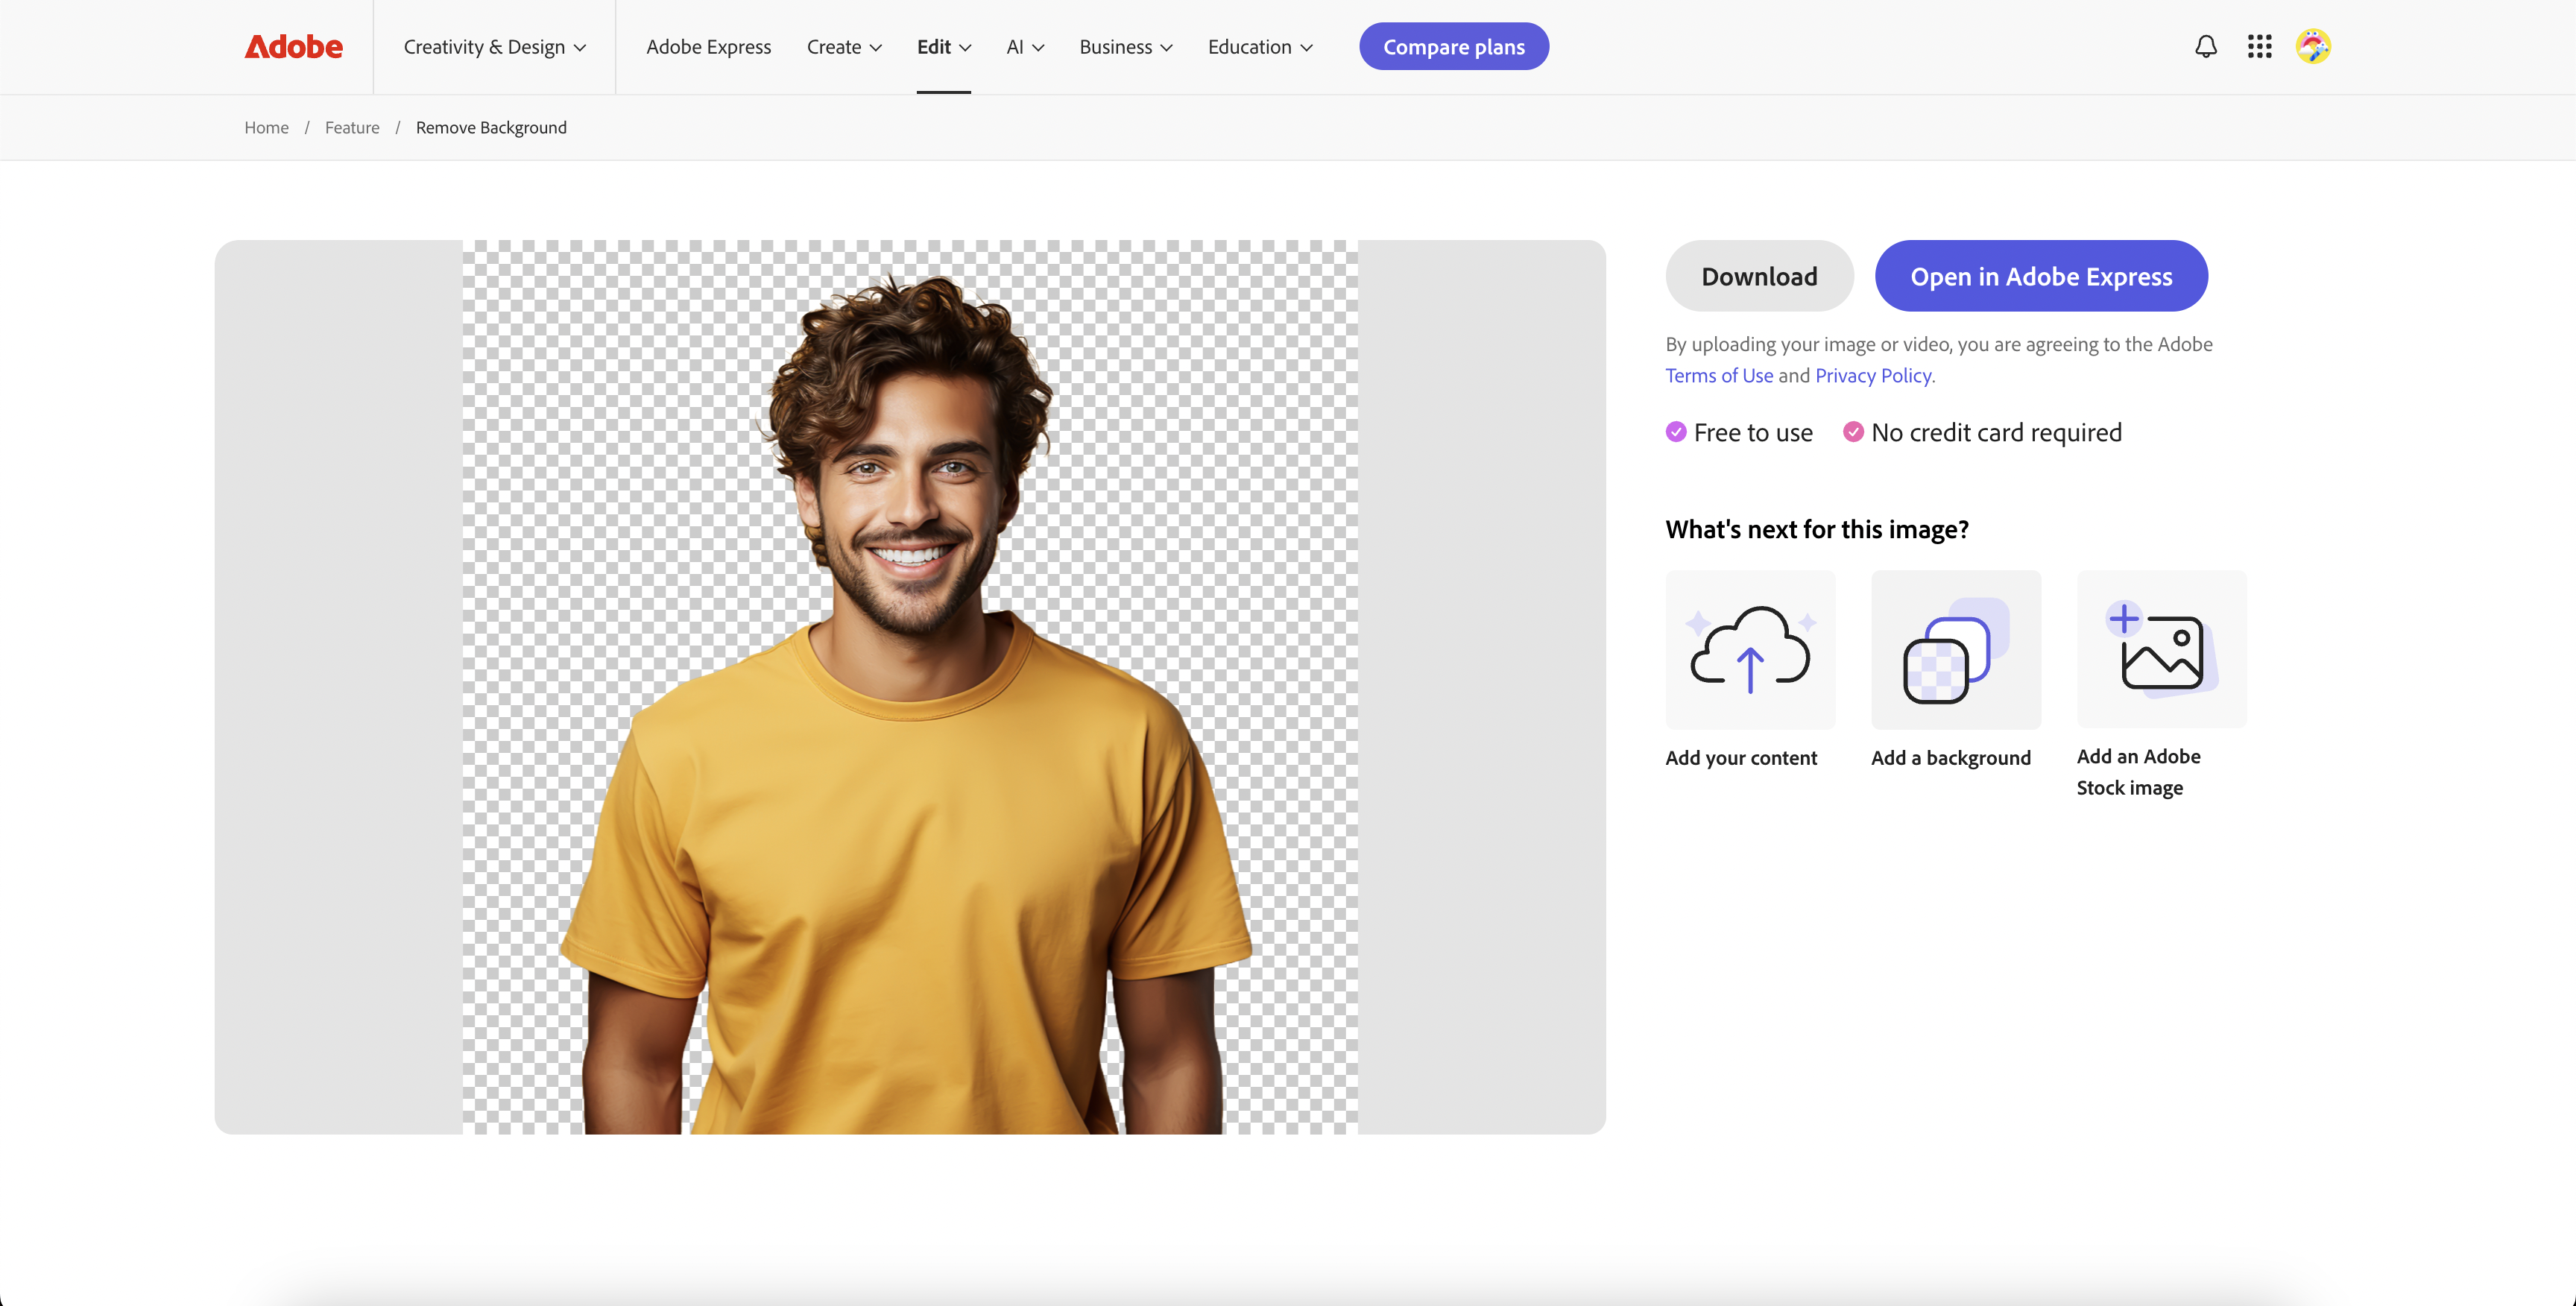
Task: Click the cloud upload icon
Action: [x=1749, y=649]
